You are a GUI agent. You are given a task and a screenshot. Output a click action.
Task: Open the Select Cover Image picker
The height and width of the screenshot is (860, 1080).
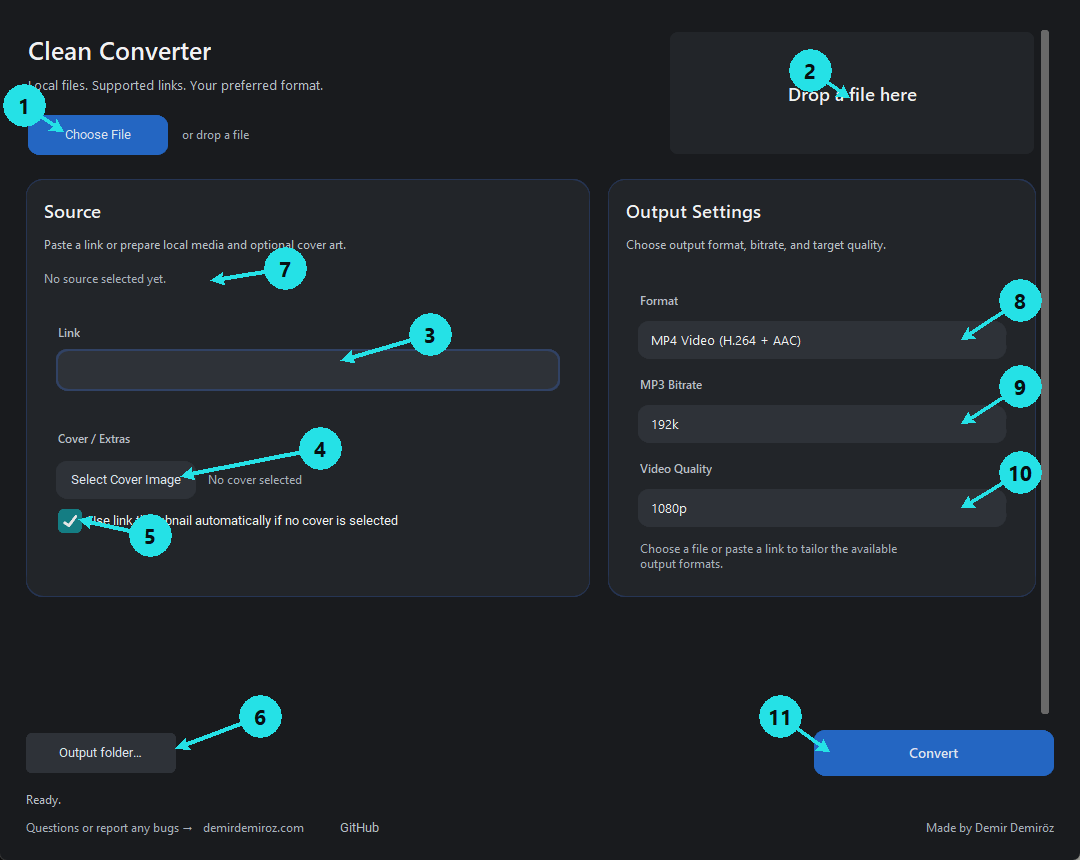click(126, 480)
